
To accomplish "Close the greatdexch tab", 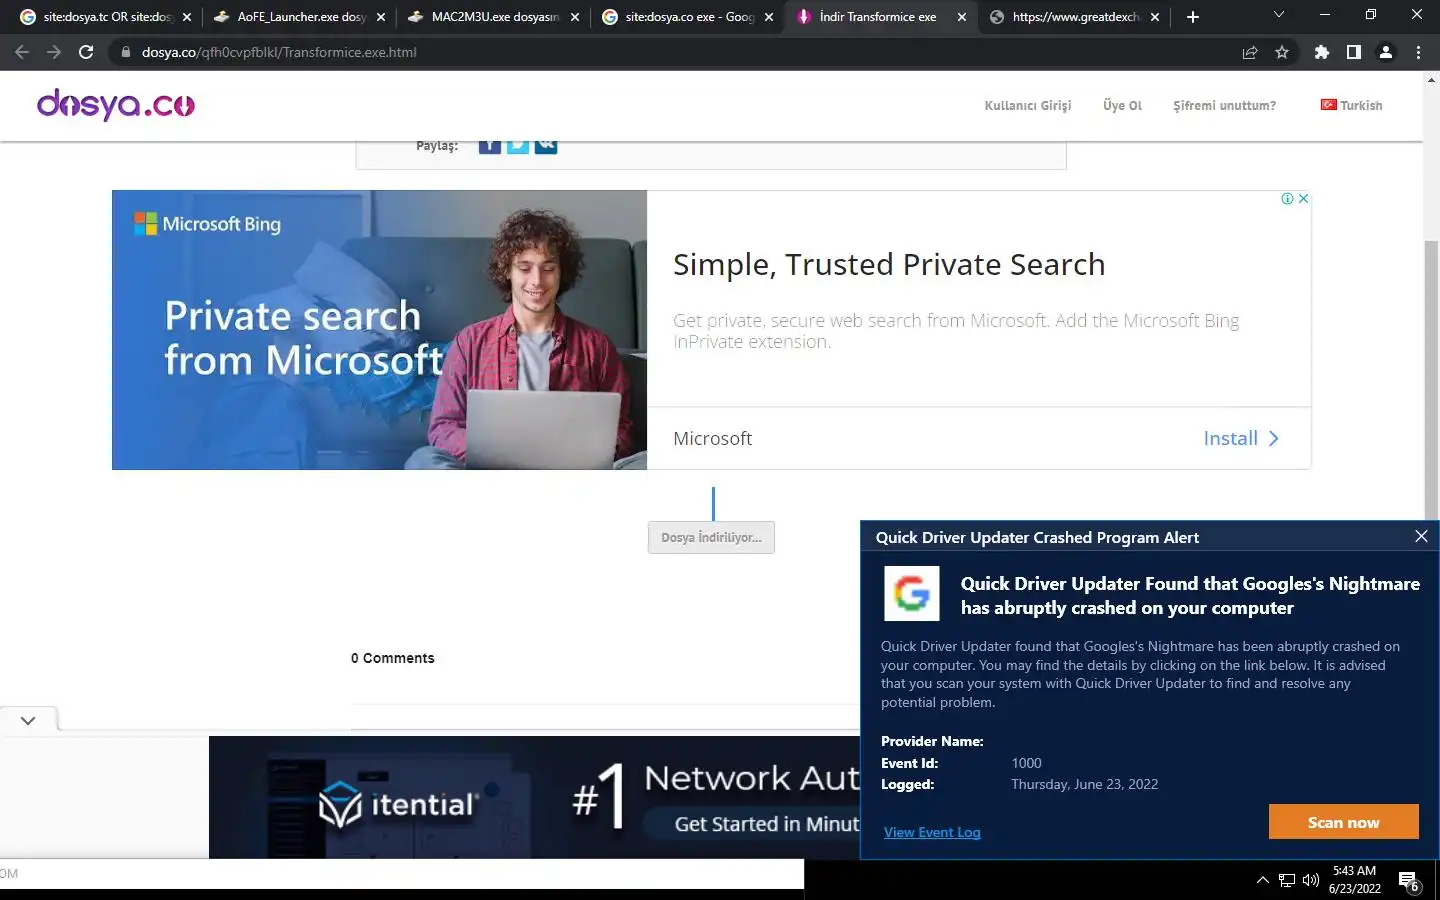I will (1155, 17).
